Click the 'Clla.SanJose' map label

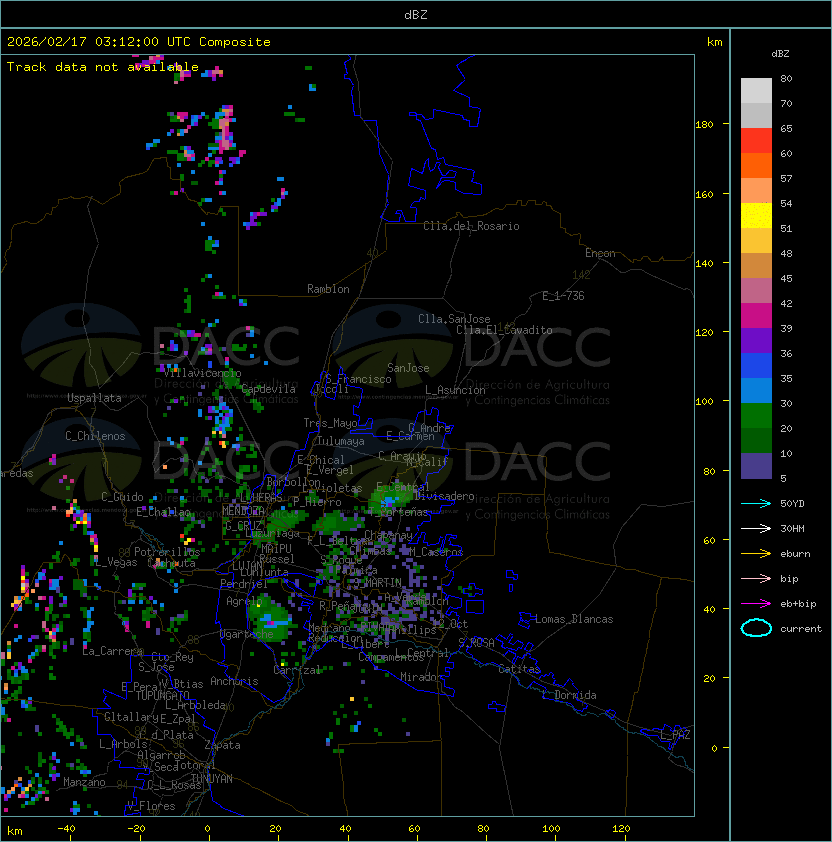(454, 319)
